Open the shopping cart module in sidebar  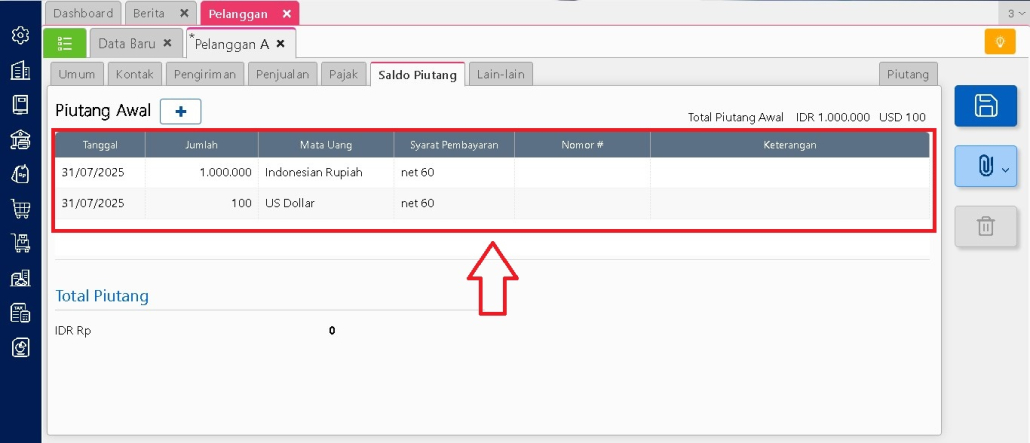coord(20,208)
